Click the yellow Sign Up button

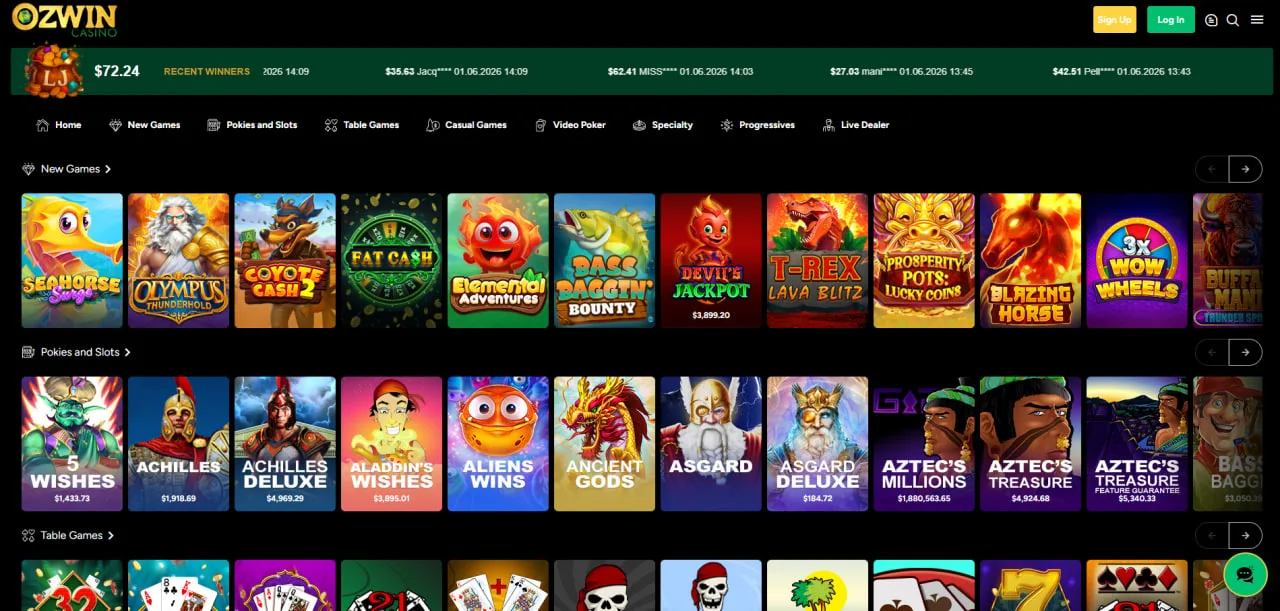click(x=1114, y=20)
